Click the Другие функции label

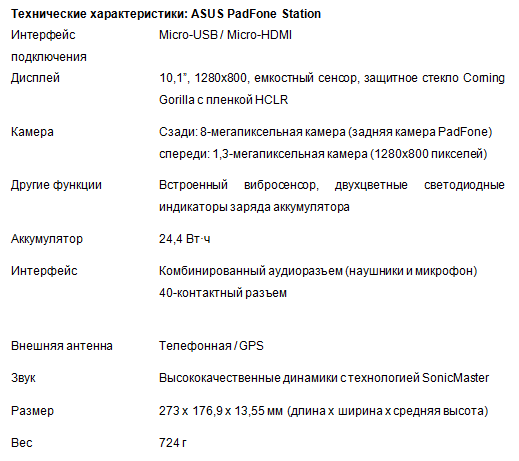(x=56, y=185)
